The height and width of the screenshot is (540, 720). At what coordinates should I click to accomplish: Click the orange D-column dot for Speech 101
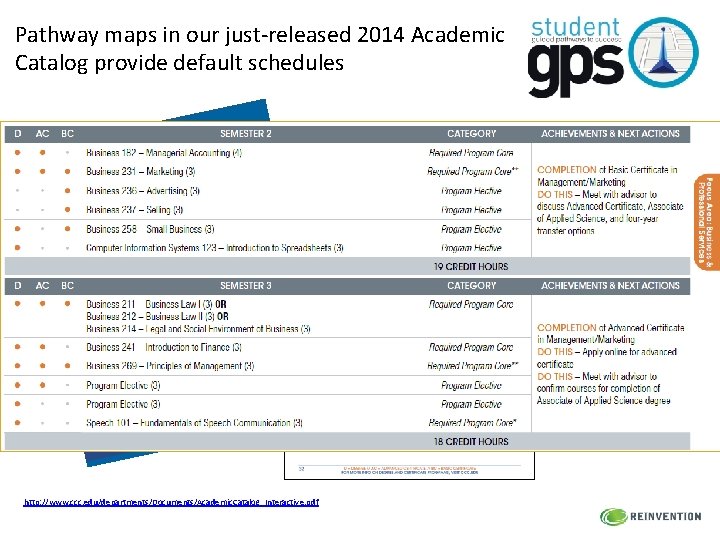pyautogui.click(x=17, y=422)
